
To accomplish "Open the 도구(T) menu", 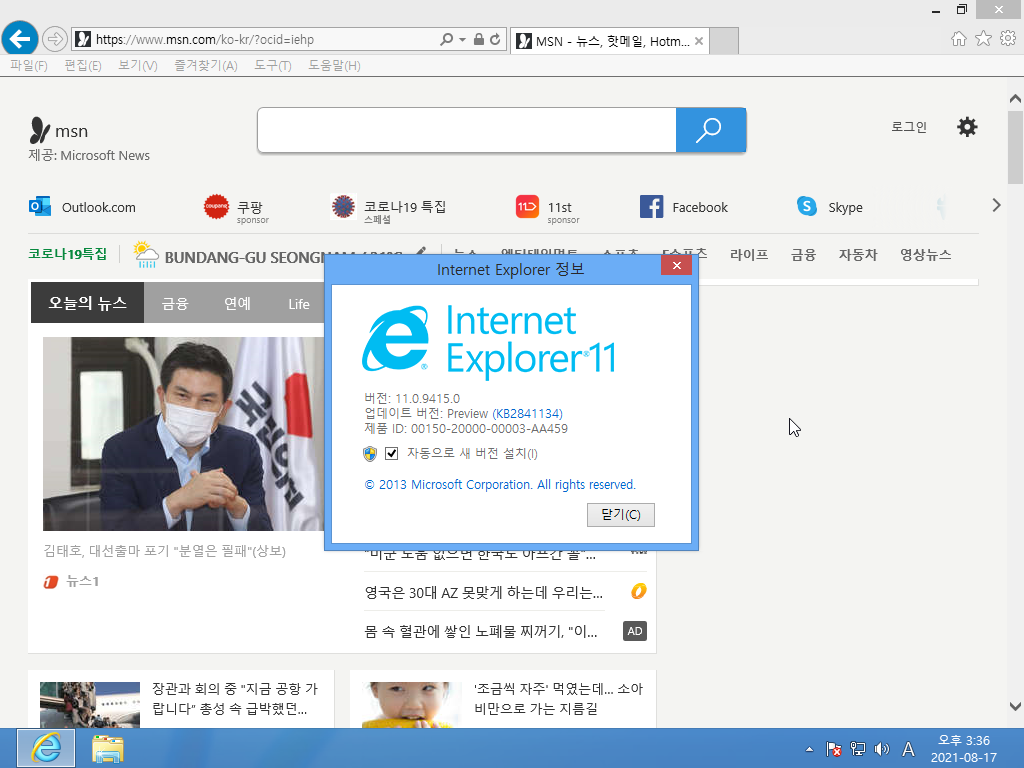I will [x=272, y=65].
